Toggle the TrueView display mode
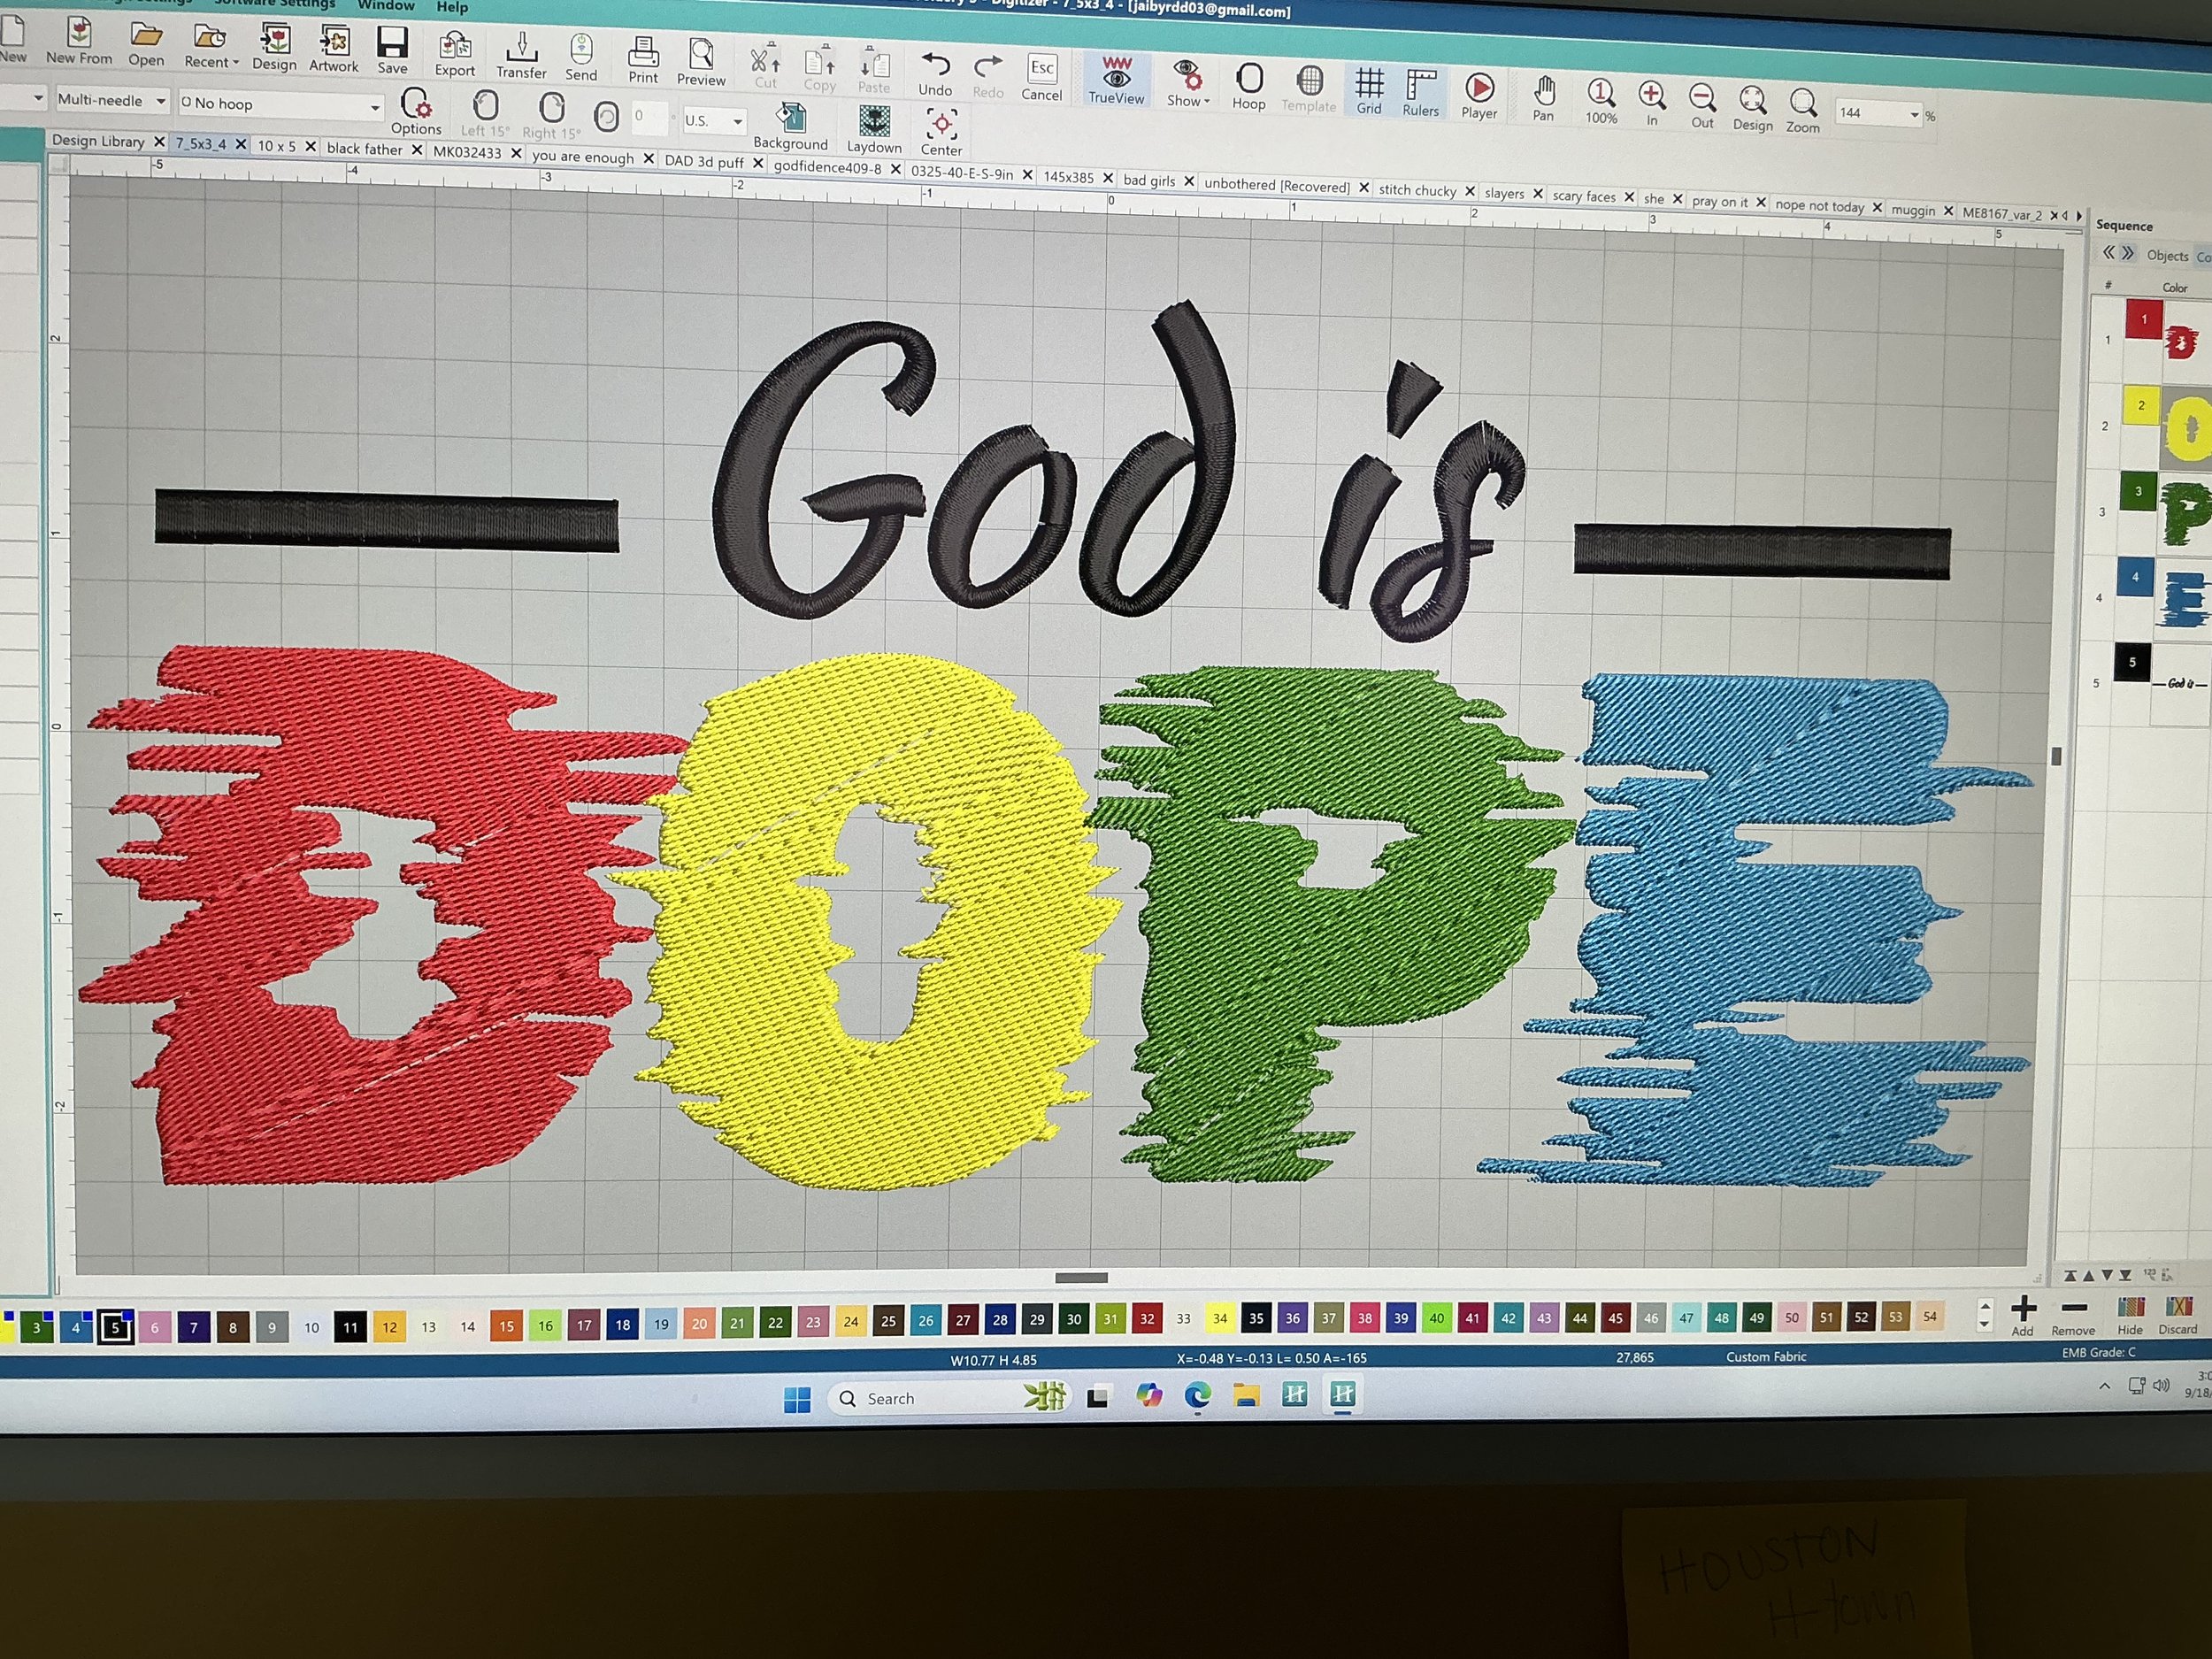This screenshot has height=1659, width=2212. pyautogui.click(x=1116, y=79)
